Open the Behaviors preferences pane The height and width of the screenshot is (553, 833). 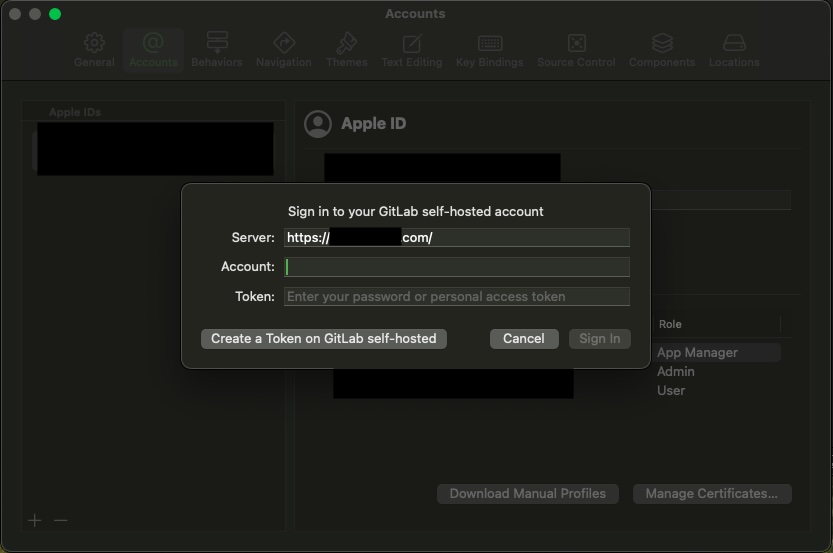pos(217,49)
